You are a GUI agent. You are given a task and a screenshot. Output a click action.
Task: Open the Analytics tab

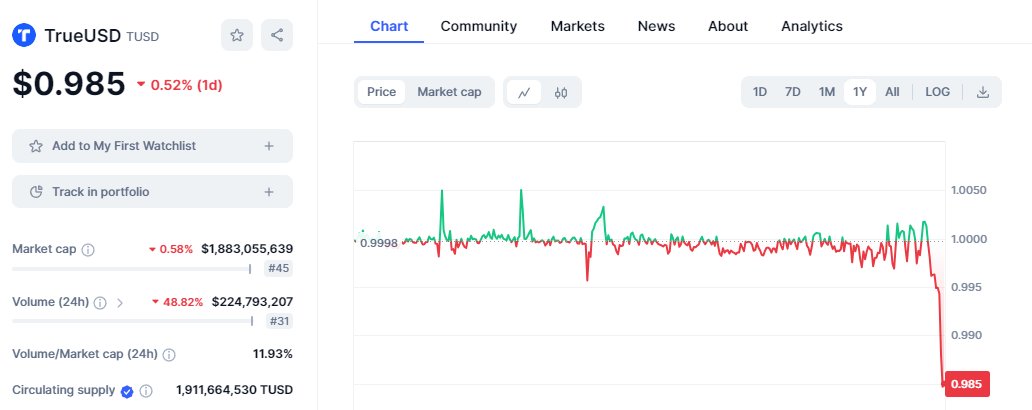click(812, 26)
